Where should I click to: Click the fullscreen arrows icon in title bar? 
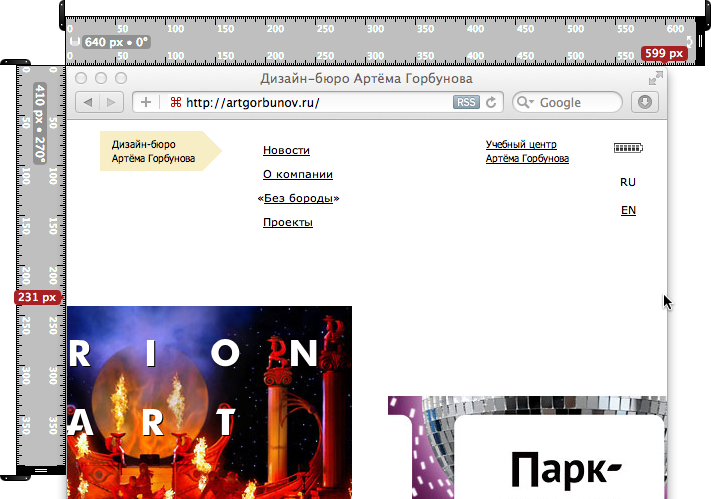coord(656,78)
